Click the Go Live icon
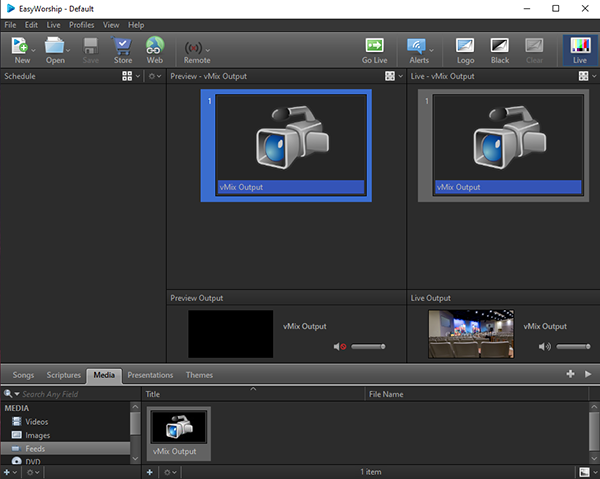600x479 pixels. pyautogui.click(x=375, y=47)
